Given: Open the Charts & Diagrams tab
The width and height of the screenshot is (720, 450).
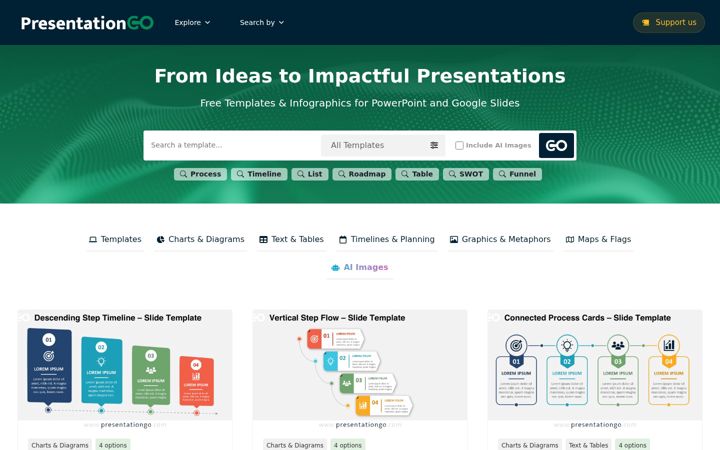Looking at the screenshot, I should point(201,239).
